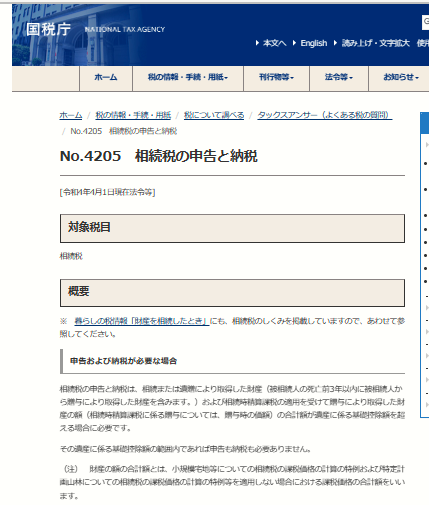Click the 国税庁 logo in header
The image size is (429, 505).
pyautogui.click(x=48, y=29)
